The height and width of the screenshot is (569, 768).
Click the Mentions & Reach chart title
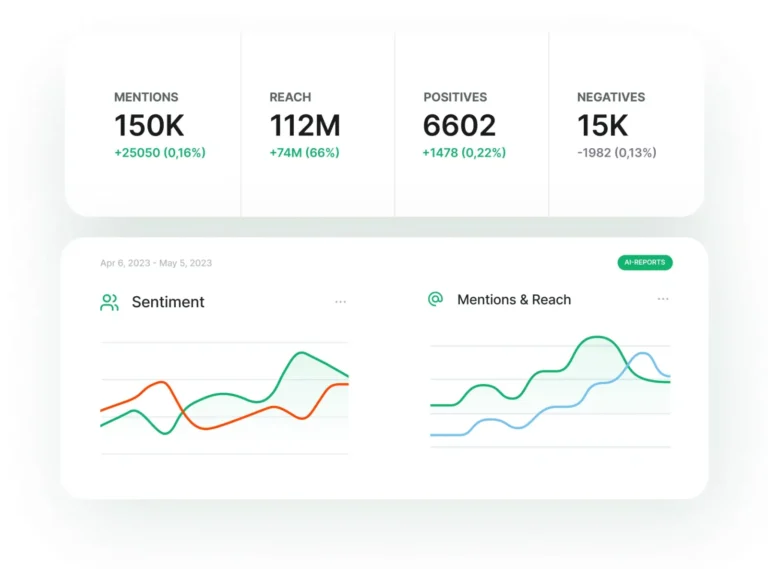[x=514, y=299]
